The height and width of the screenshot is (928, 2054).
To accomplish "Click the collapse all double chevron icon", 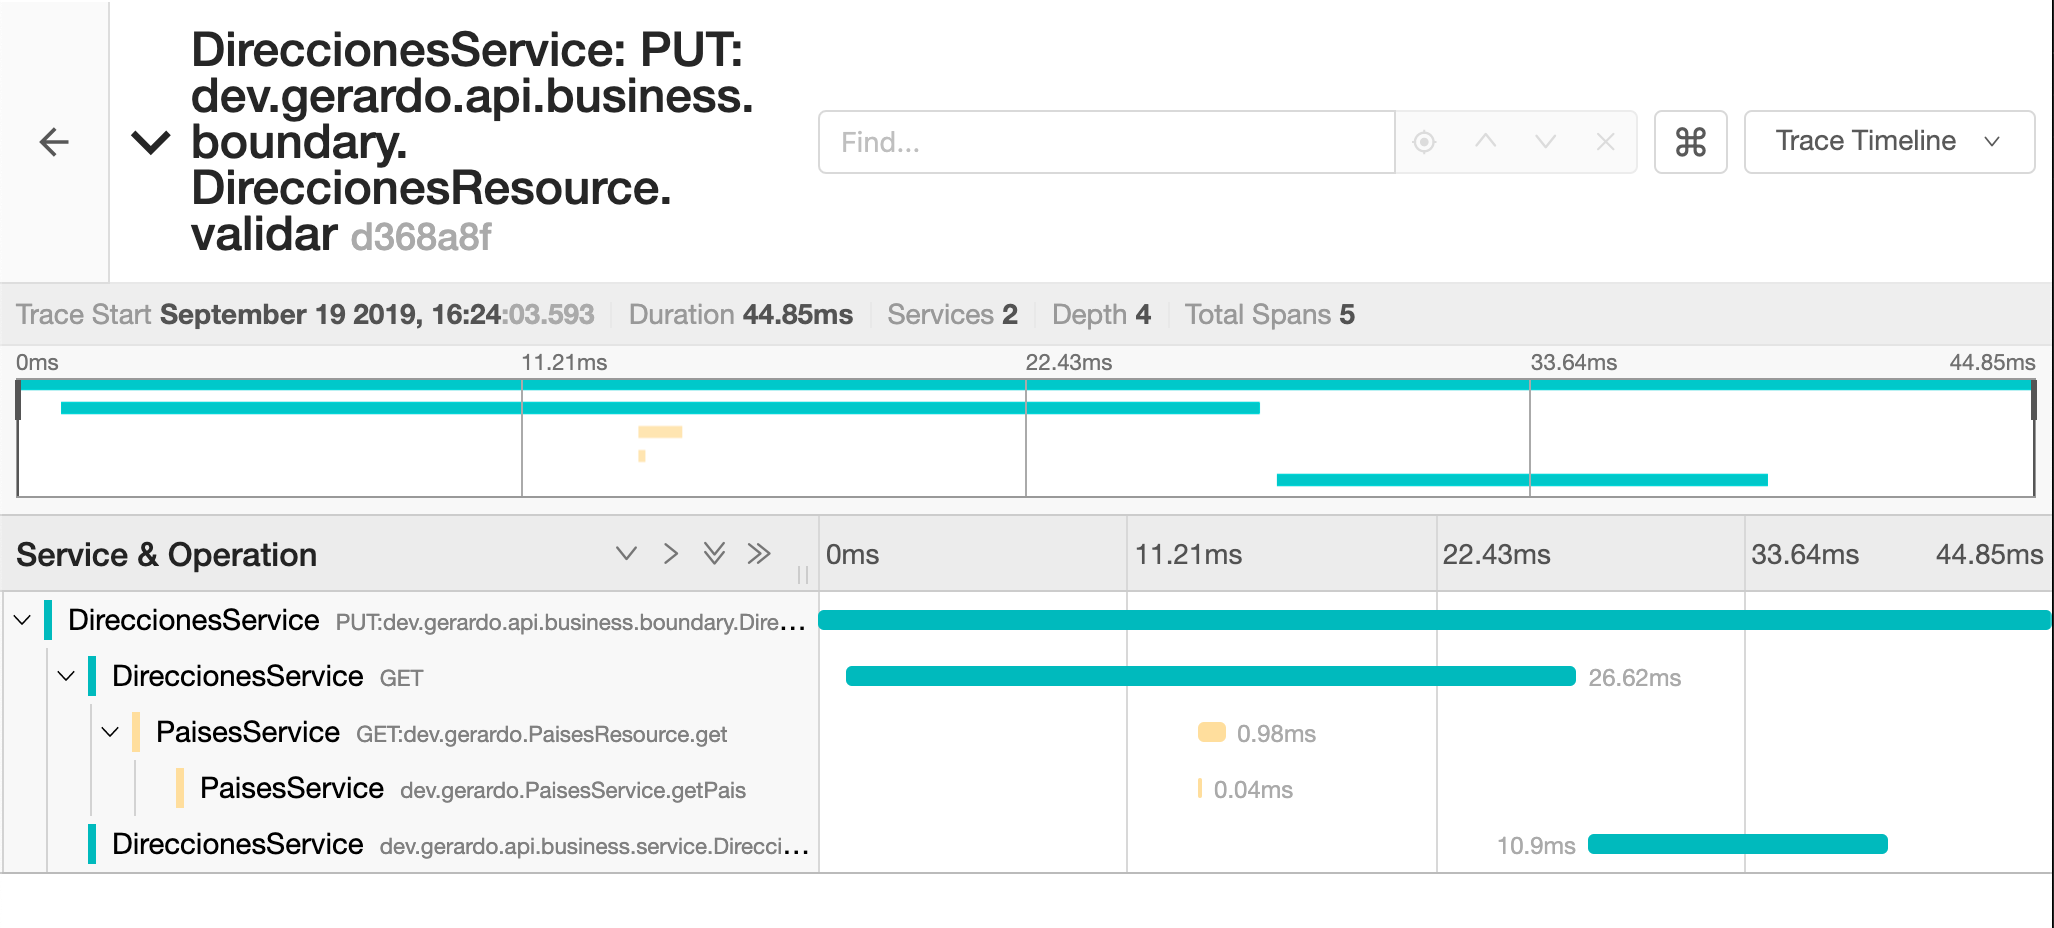I will click(759, 554).
